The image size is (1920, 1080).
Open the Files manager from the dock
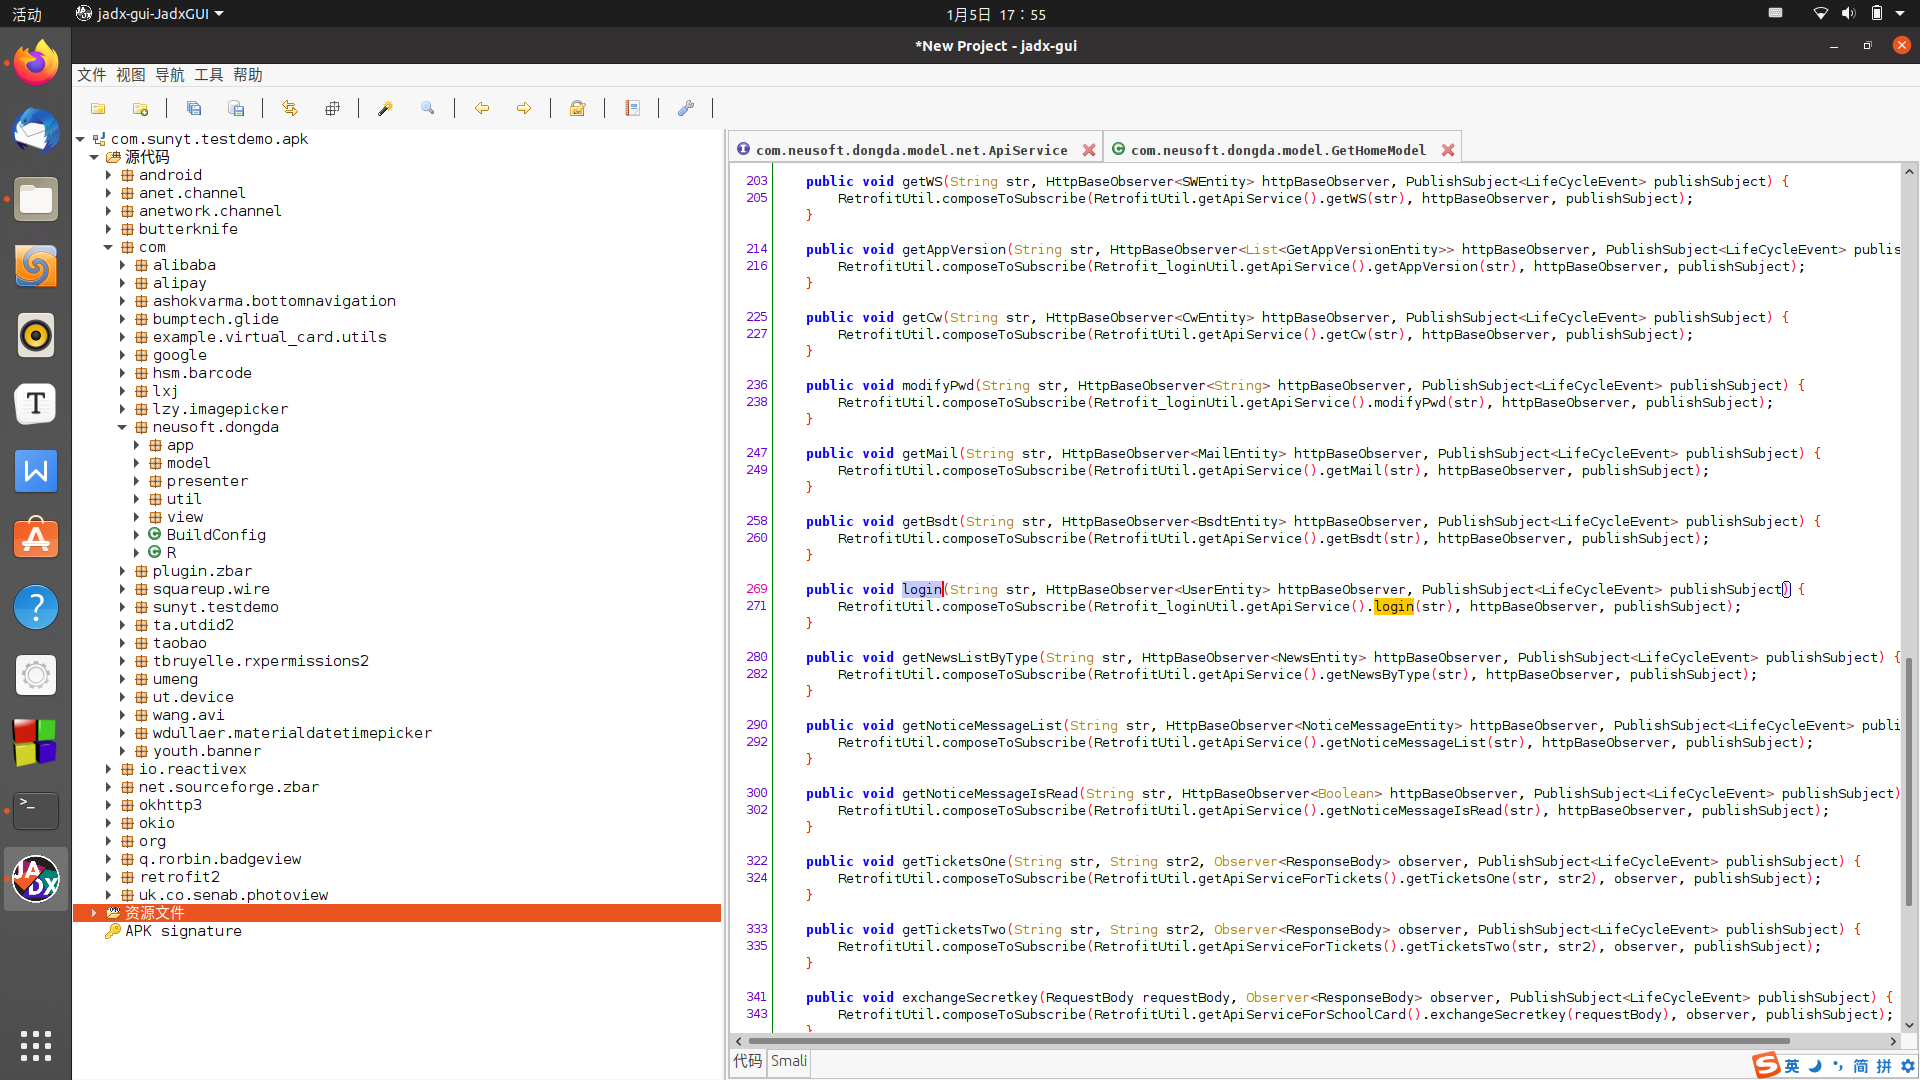click(36, 199)
